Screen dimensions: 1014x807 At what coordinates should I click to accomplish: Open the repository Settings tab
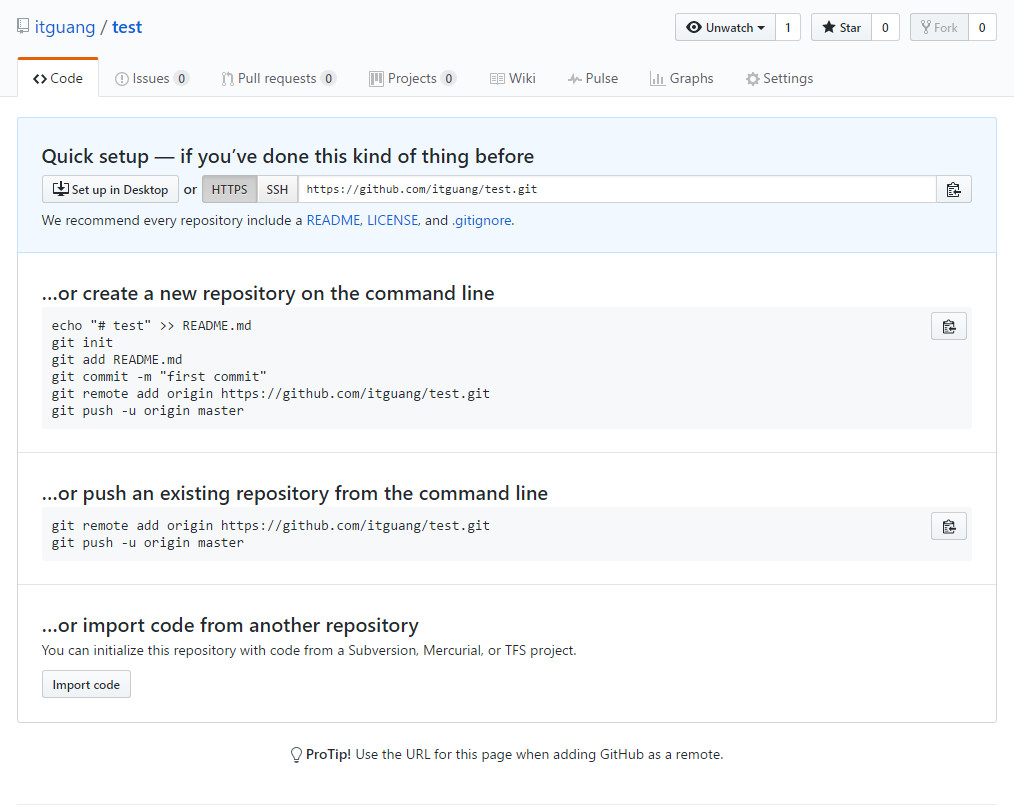pos(779,78)
